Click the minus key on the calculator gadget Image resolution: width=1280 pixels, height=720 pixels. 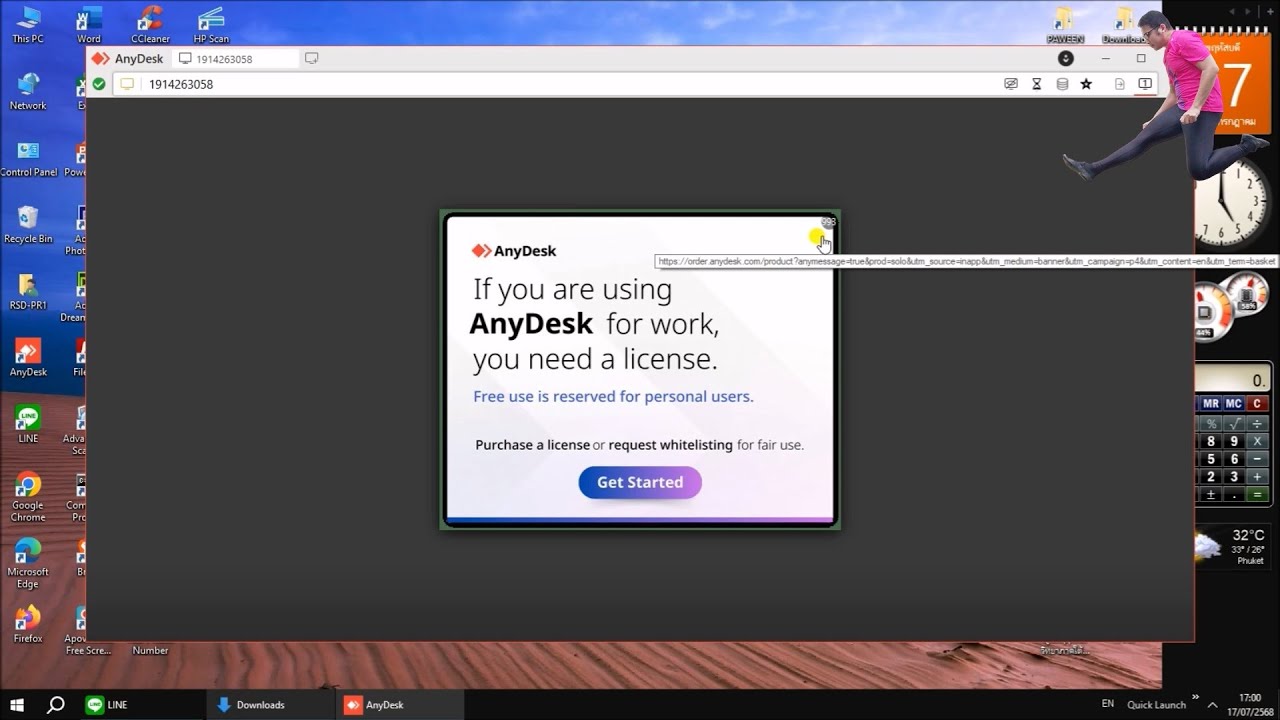tap(1258, 459)
